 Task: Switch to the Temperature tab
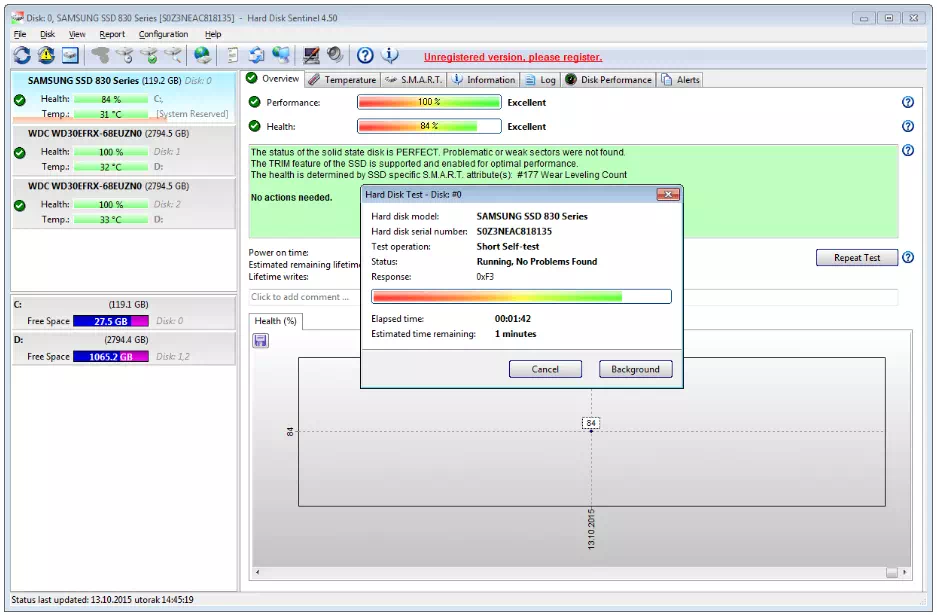343,79
